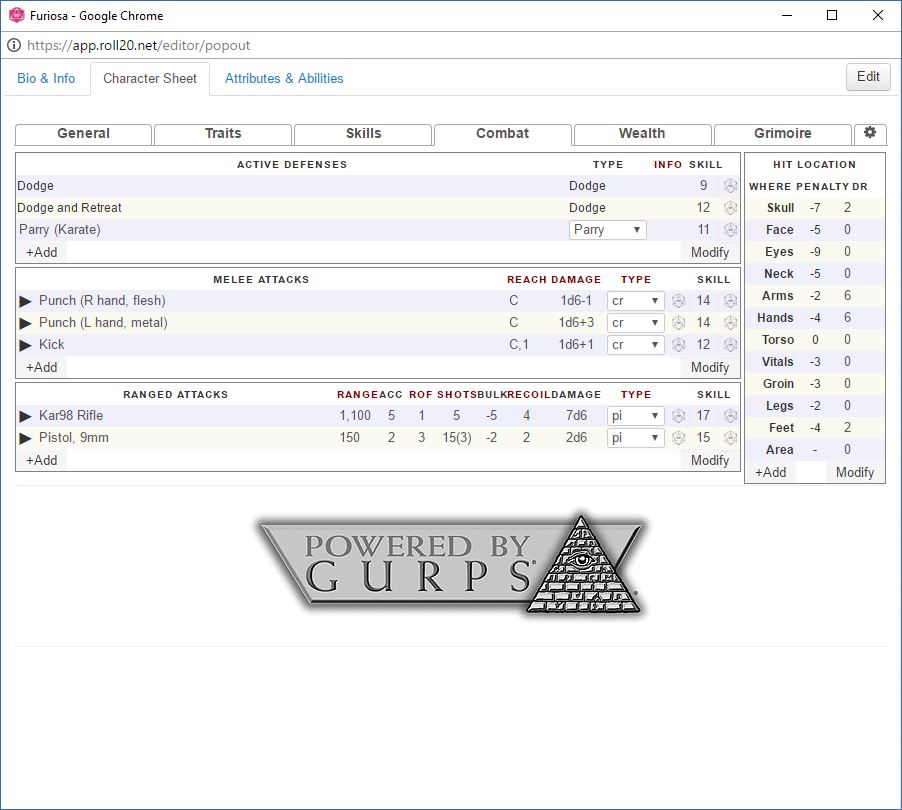Click the Kar98 Rifle weapon name

coord(71,415)
